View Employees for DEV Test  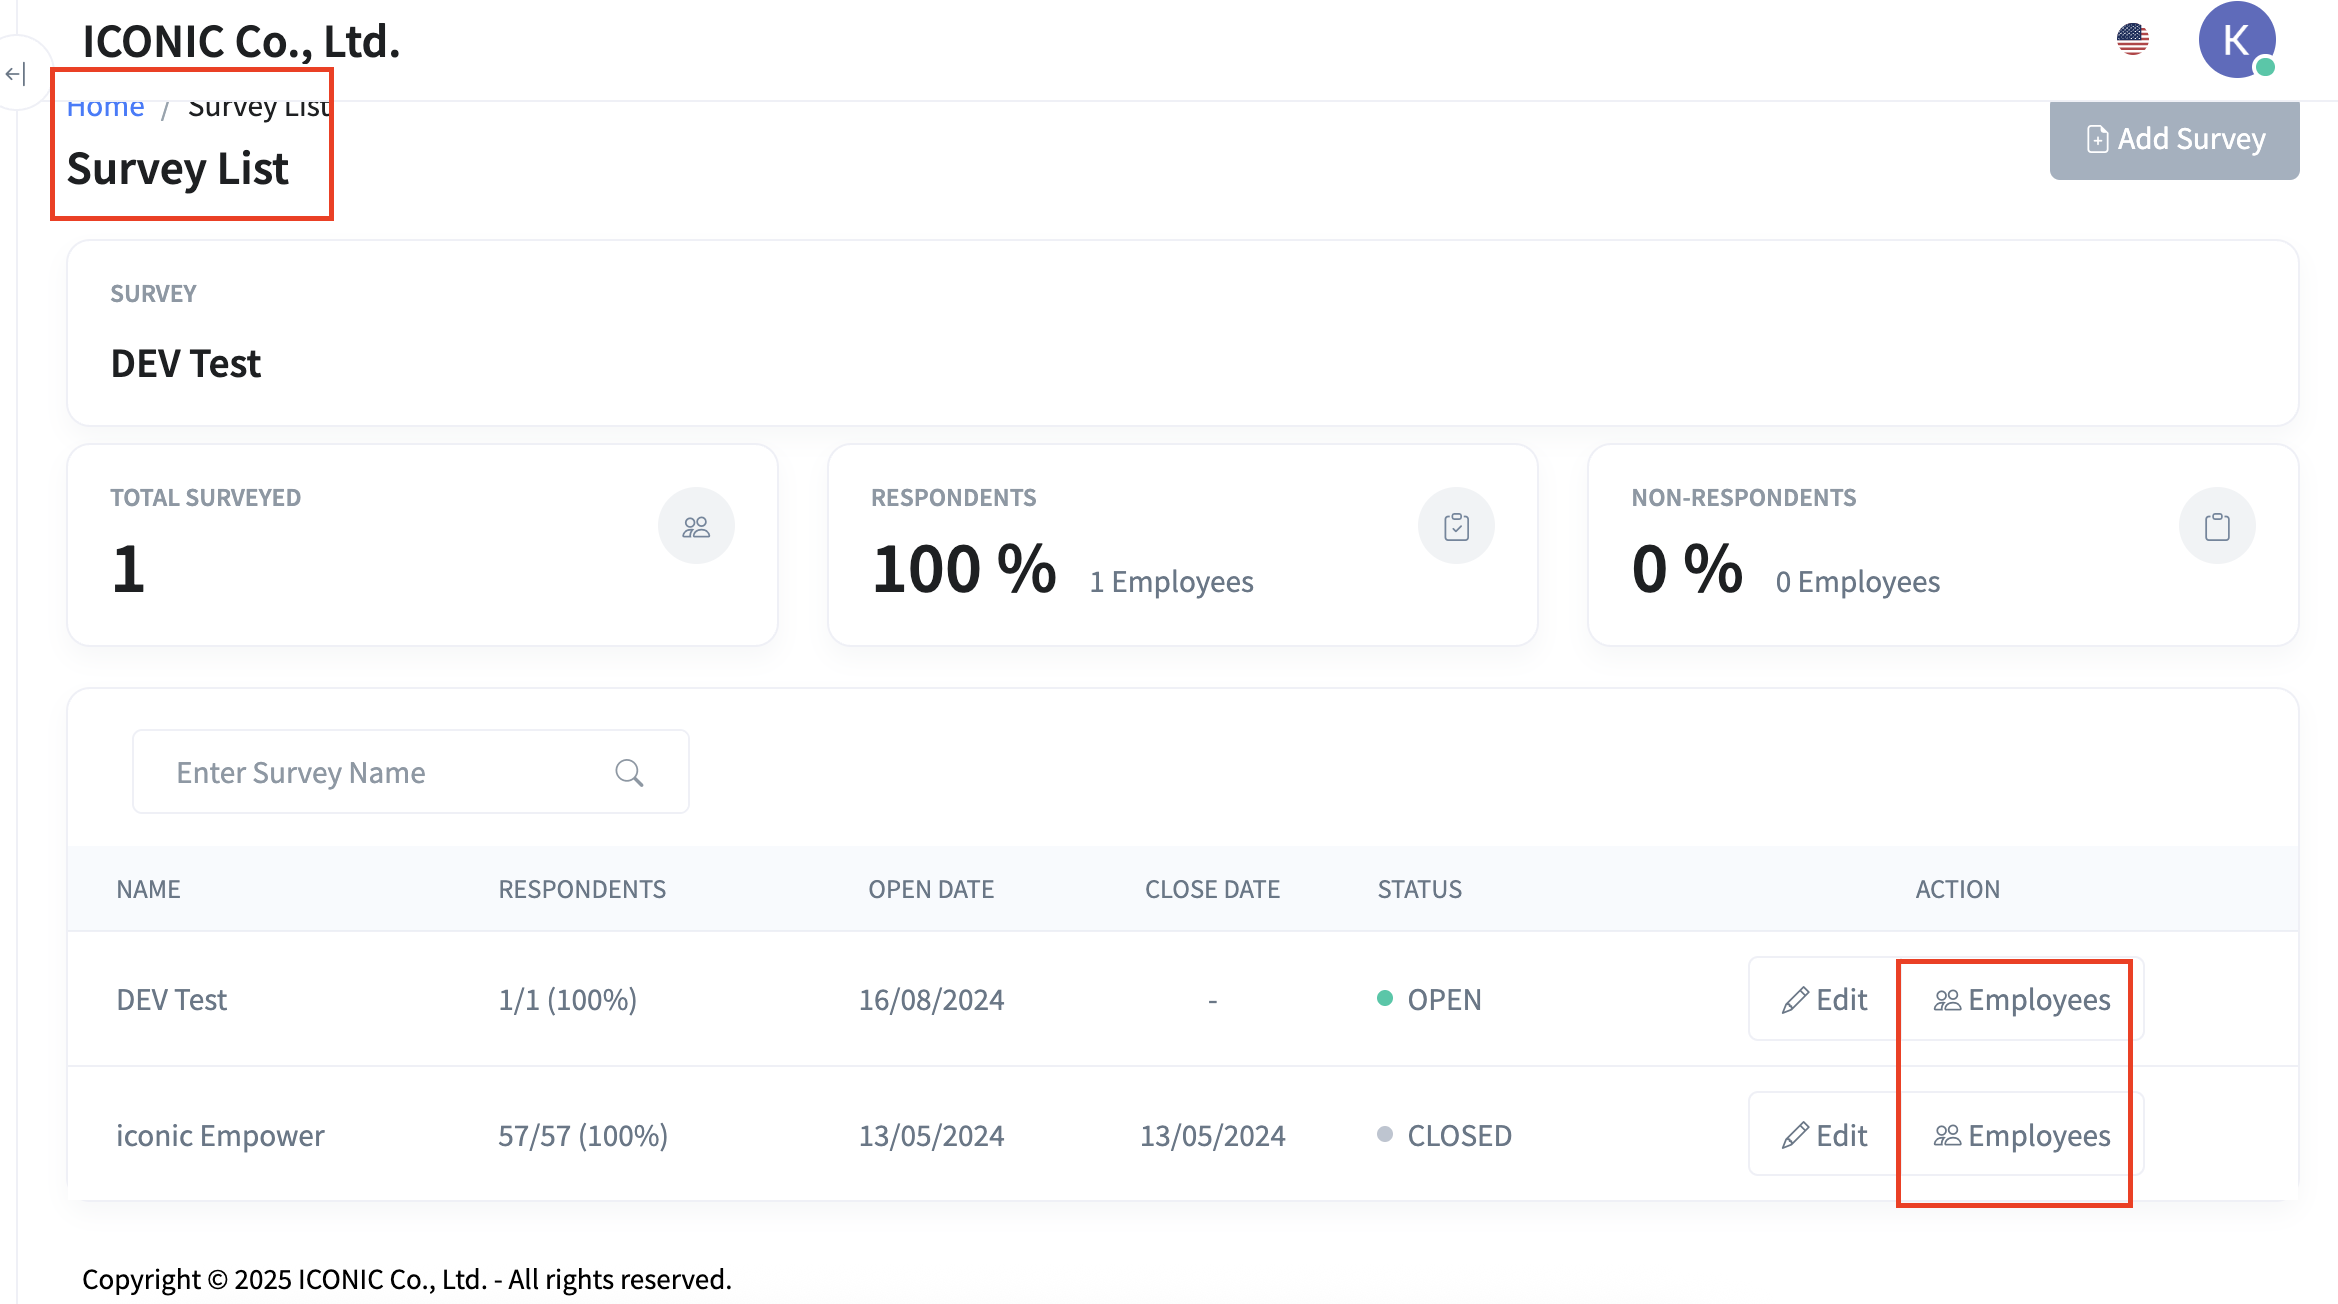(2022, 1000)
